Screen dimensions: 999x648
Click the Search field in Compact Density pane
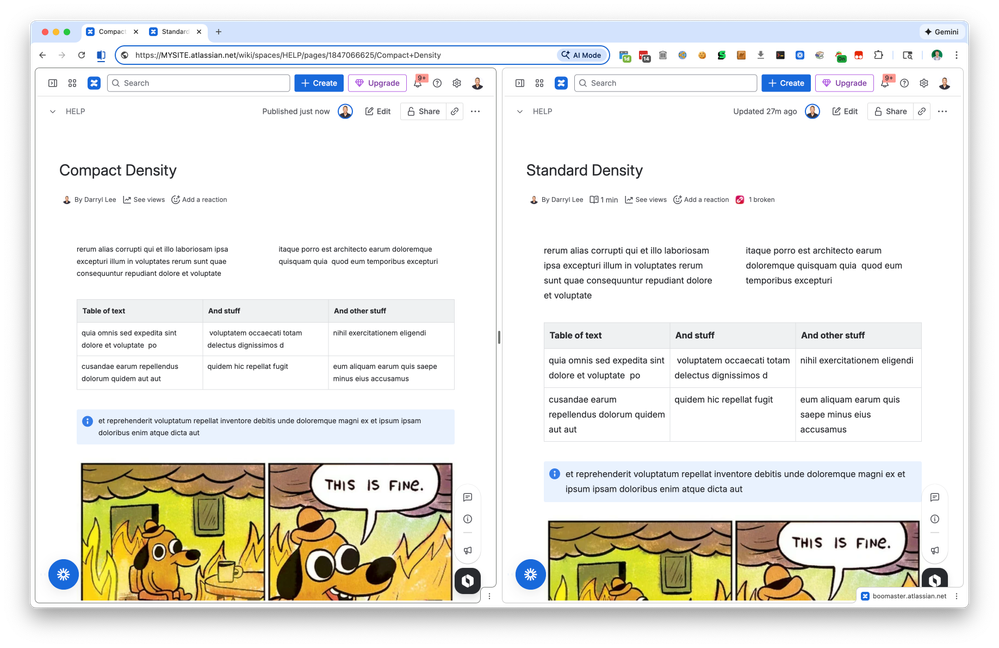coord(198,83)
